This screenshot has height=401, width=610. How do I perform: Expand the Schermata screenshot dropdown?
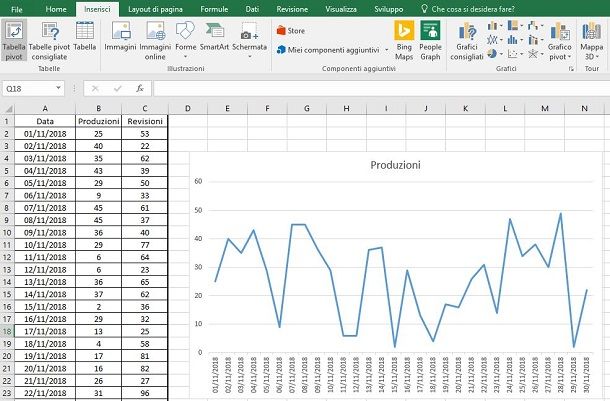click(249, 57)
